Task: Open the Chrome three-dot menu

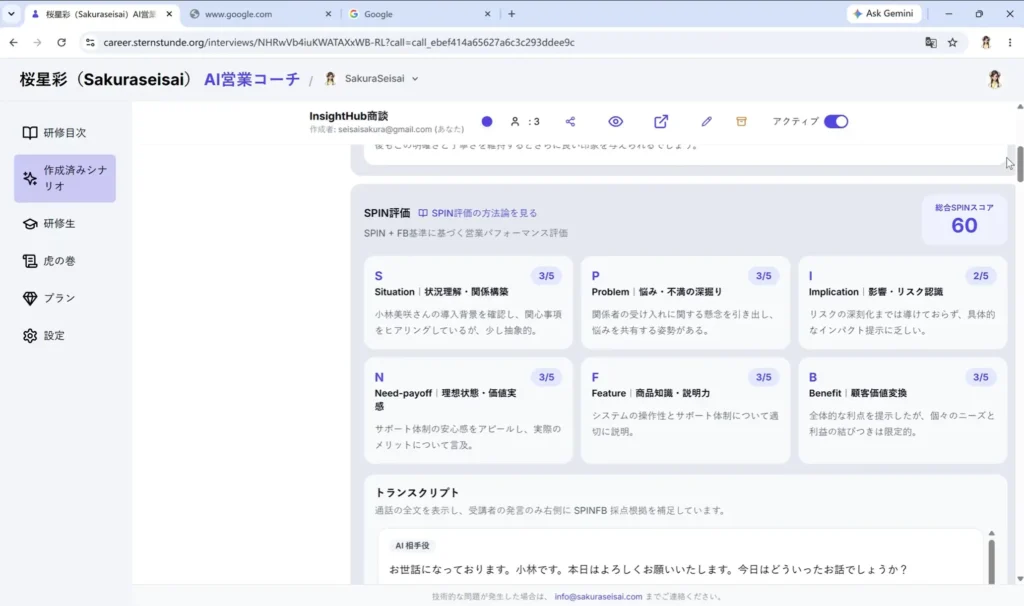Action: tap(1010, 42)
